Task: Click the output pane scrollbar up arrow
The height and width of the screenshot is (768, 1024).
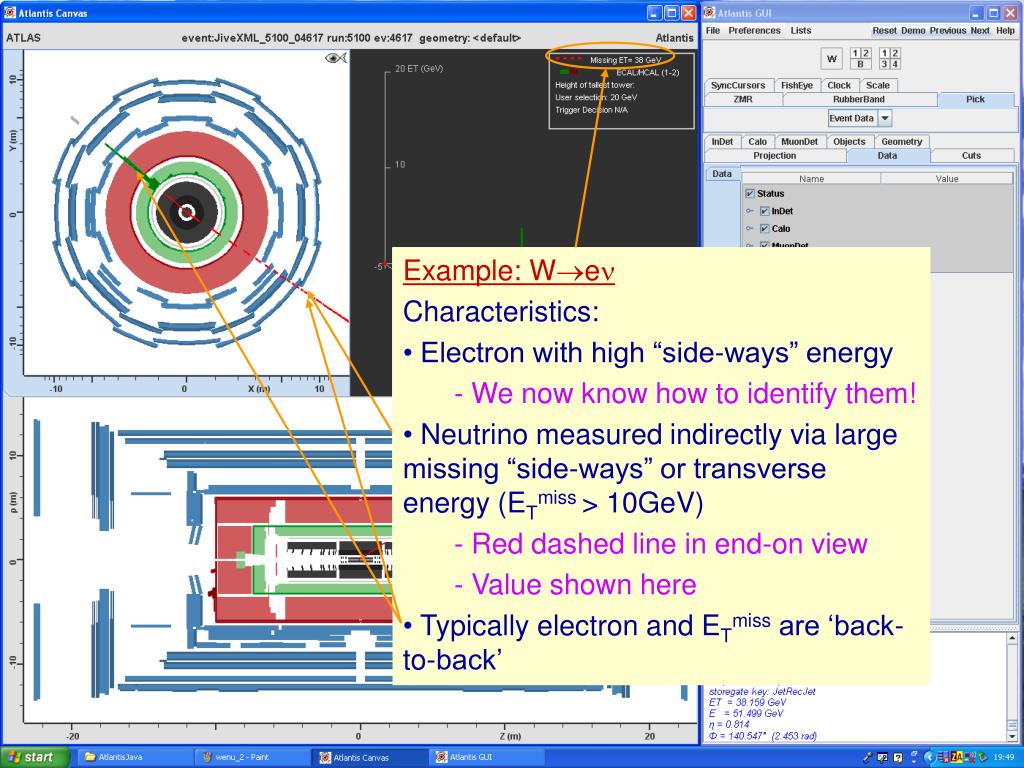Action: point(1012,637)
